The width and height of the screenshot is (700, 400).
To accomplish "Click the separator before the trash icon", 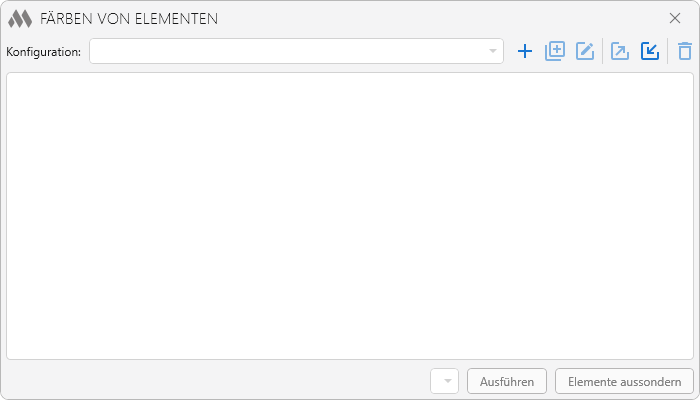I will click(x=667, y=51).
